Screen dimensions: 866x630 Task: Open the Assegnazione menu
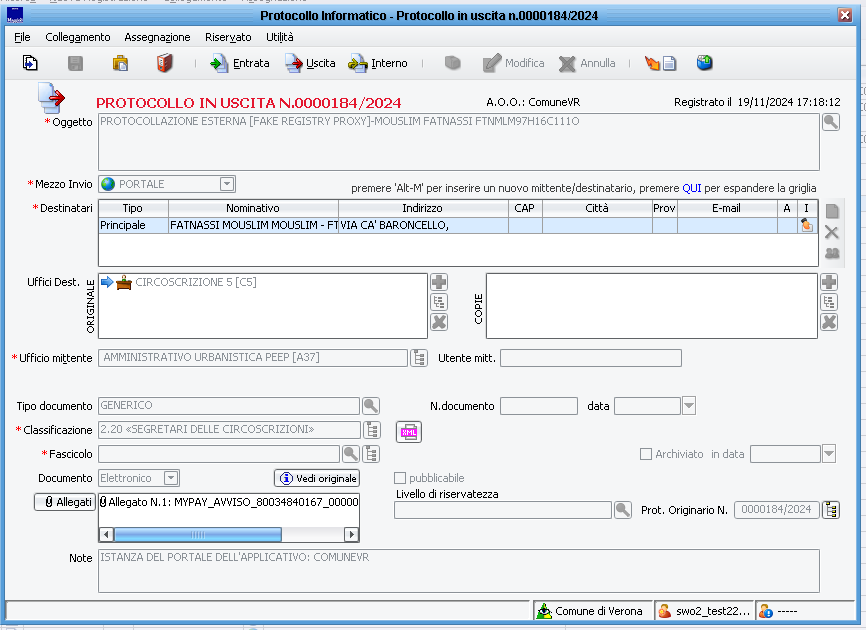click(157, 37)
